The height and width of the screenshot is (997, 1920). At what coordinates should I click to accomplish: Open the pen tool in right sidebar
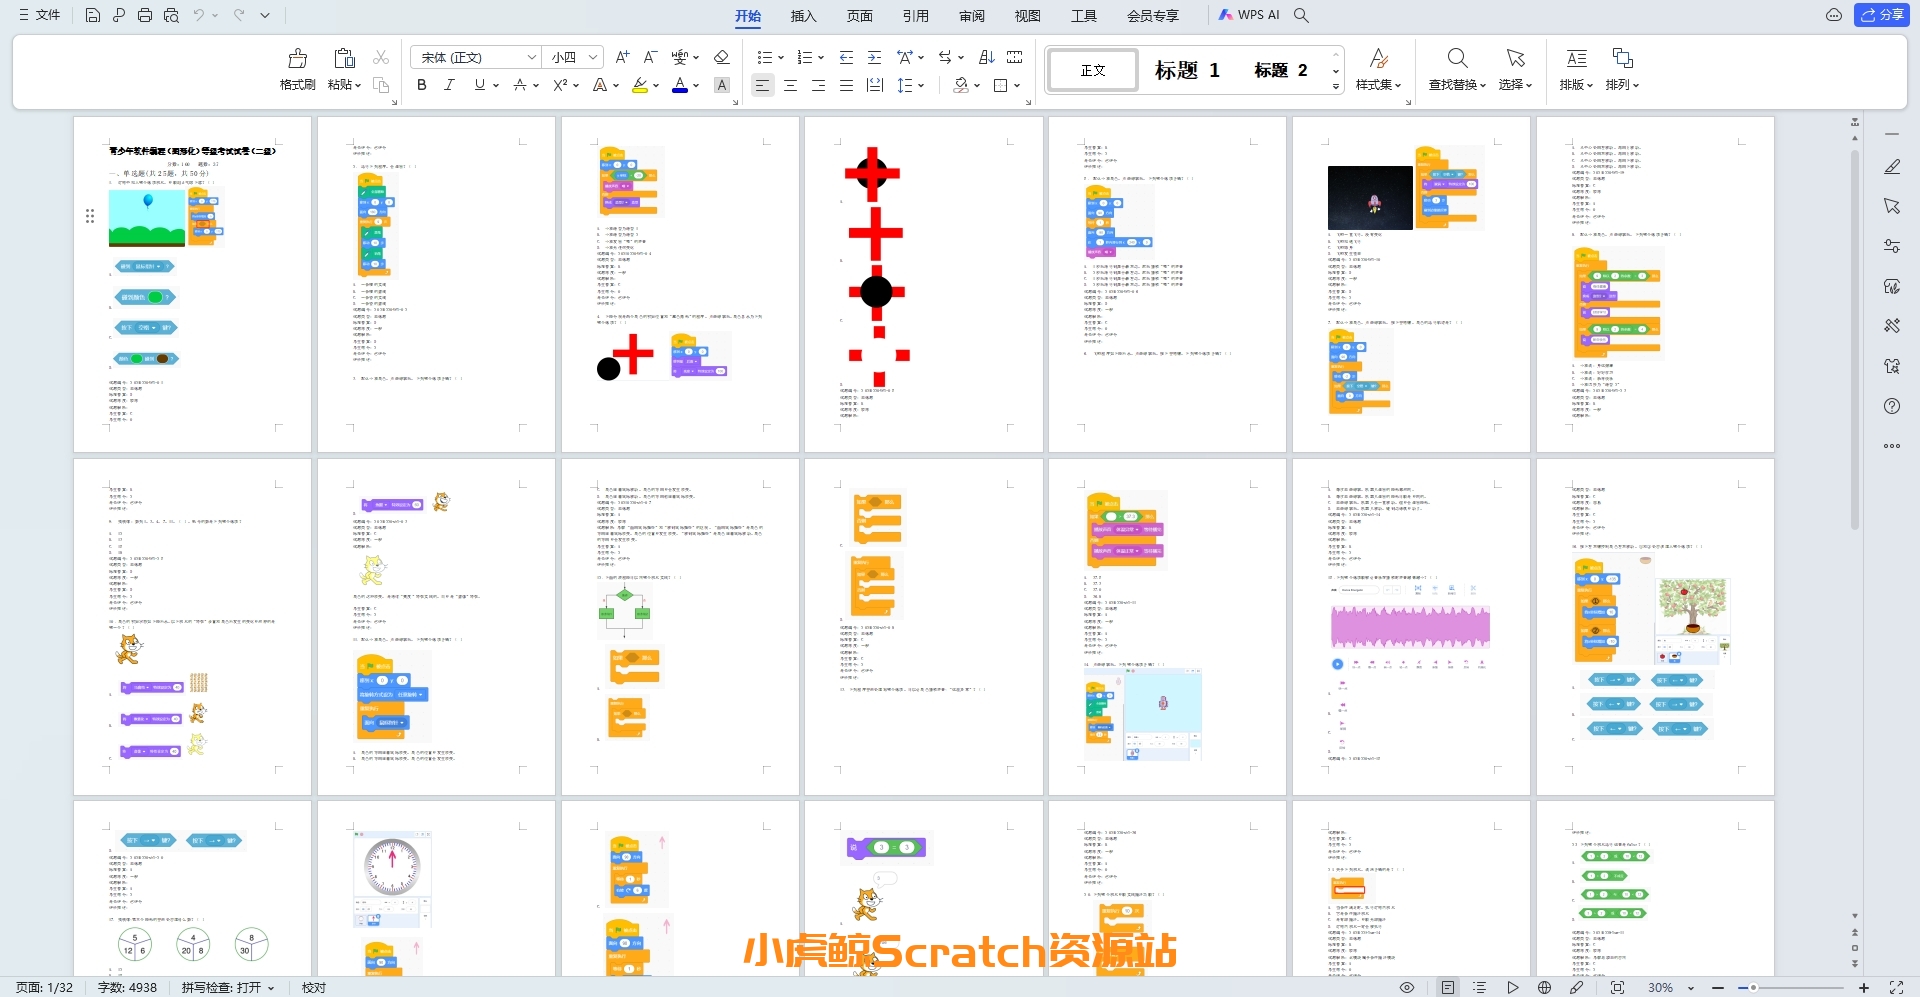(1892, 167)
